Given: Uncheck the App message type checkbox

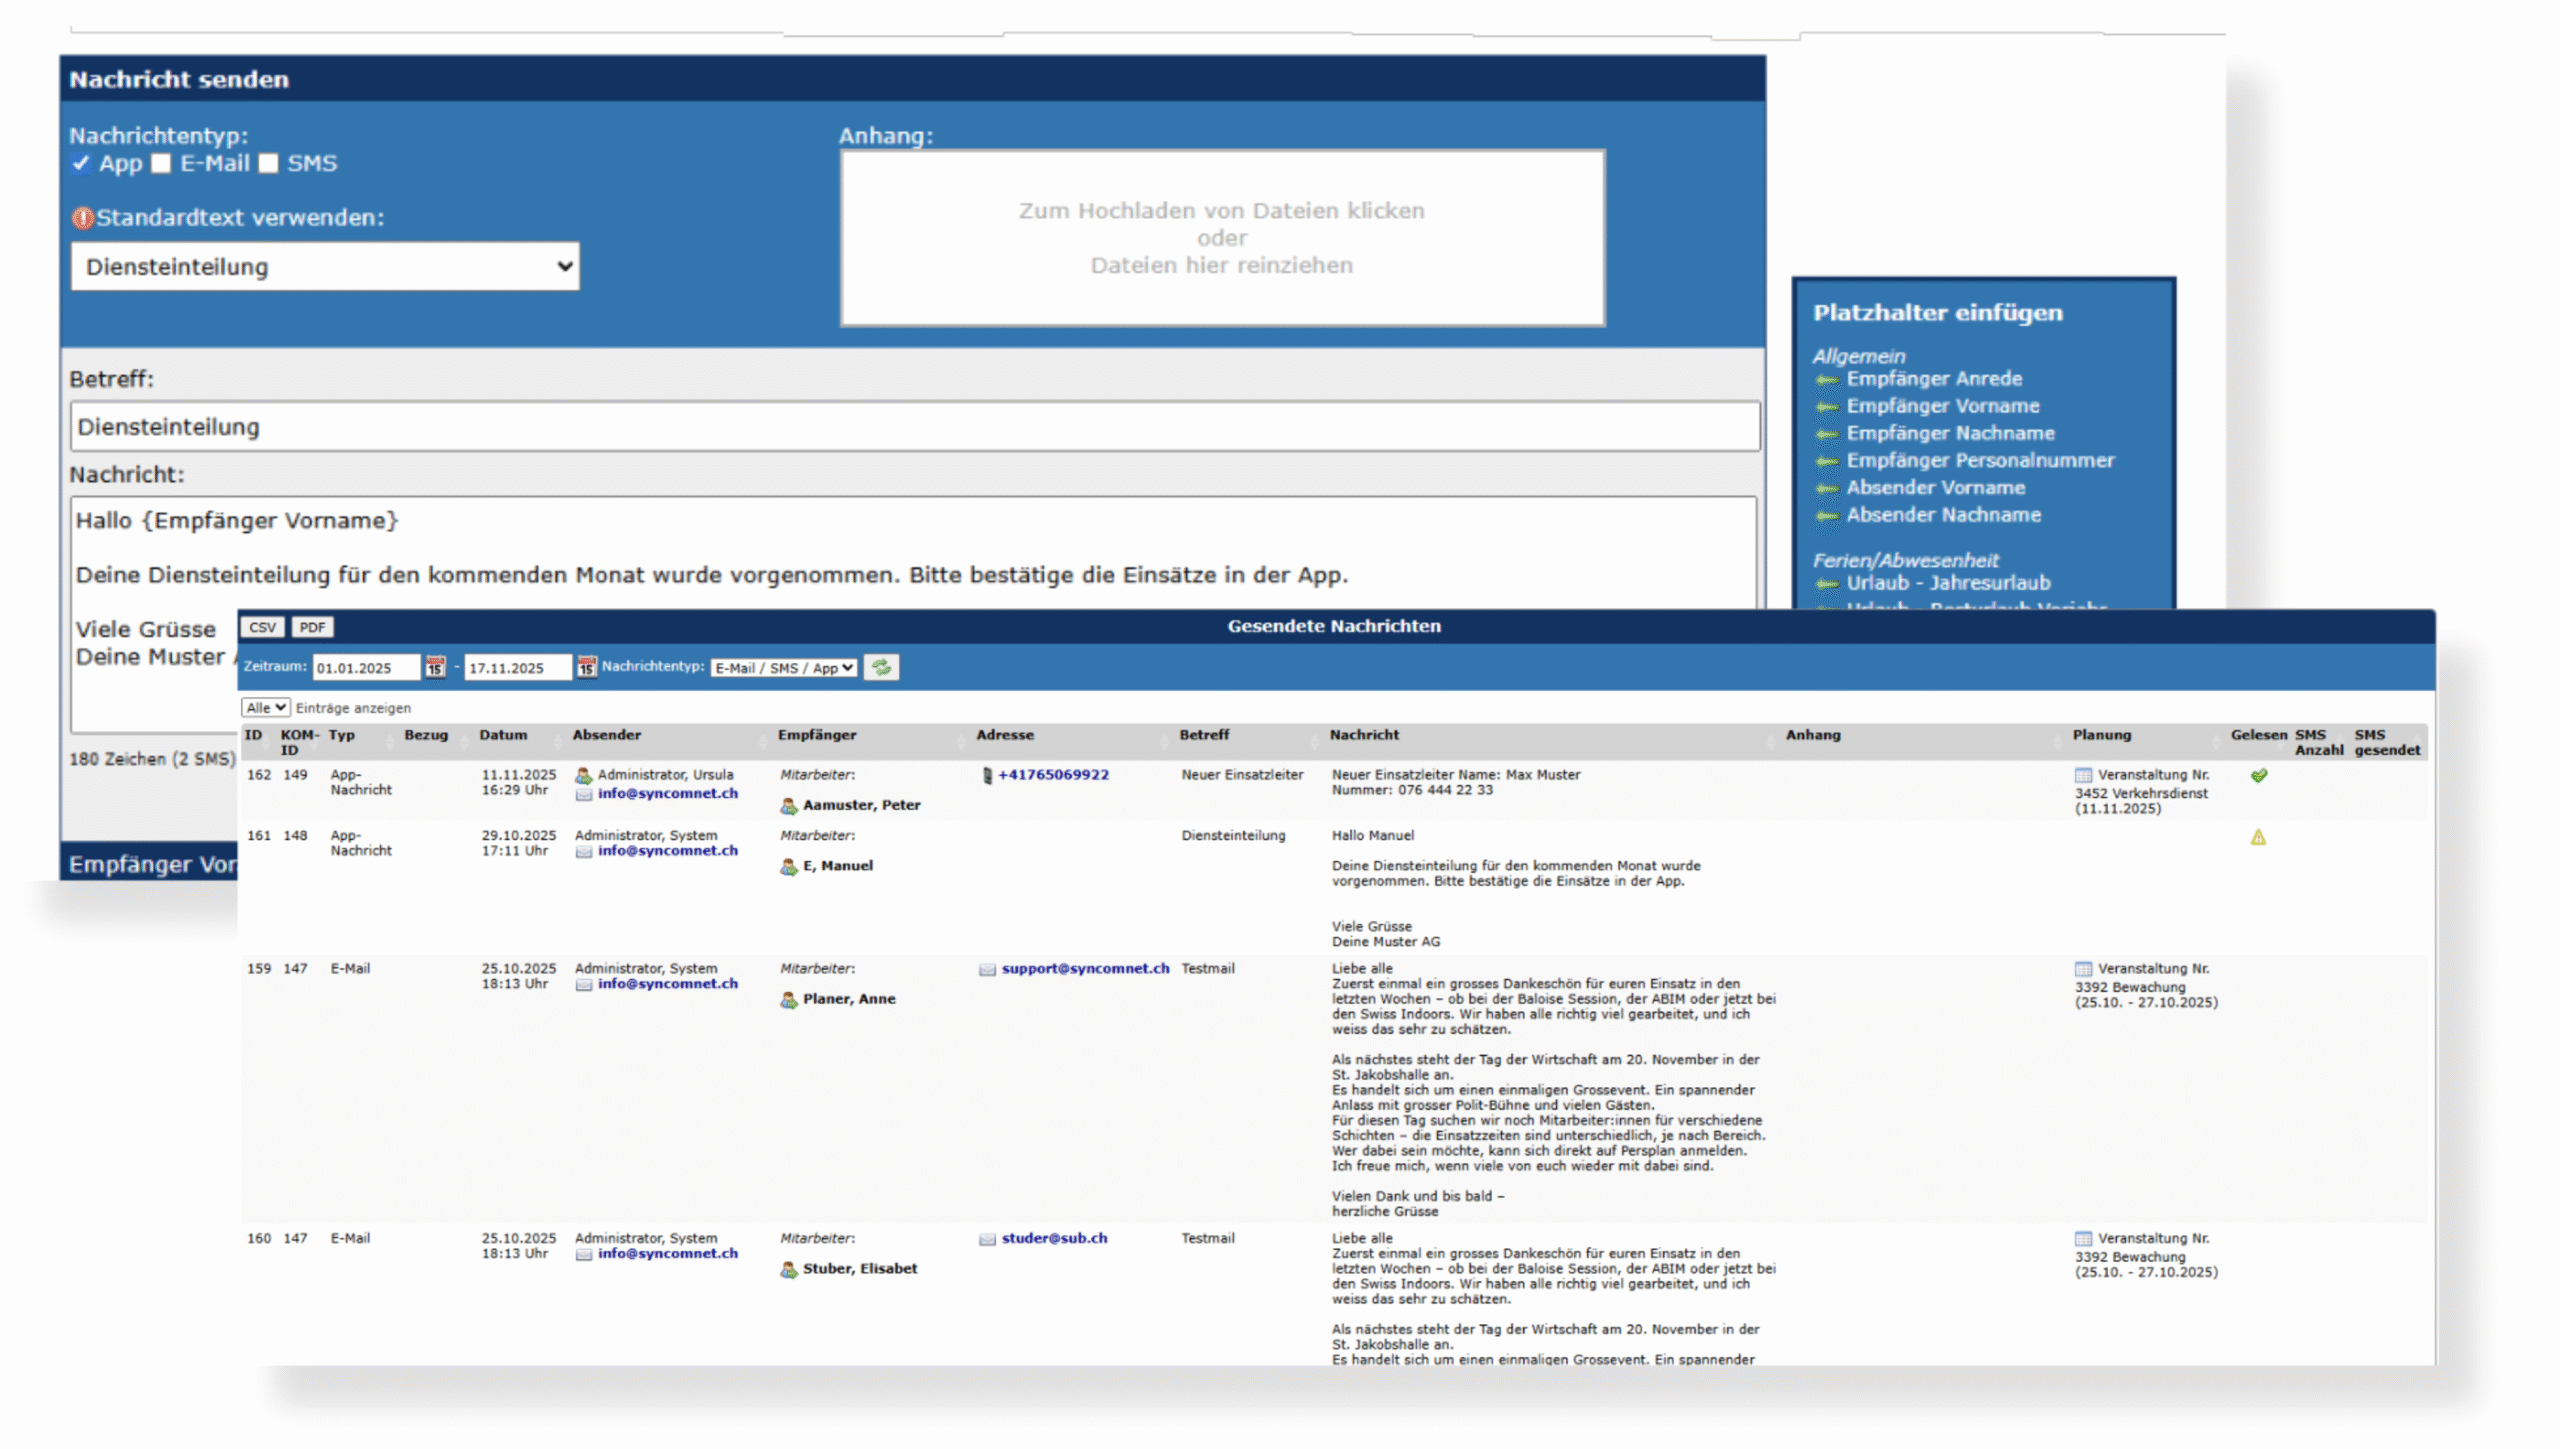Looking at the screenshot, I should [81, 163].
